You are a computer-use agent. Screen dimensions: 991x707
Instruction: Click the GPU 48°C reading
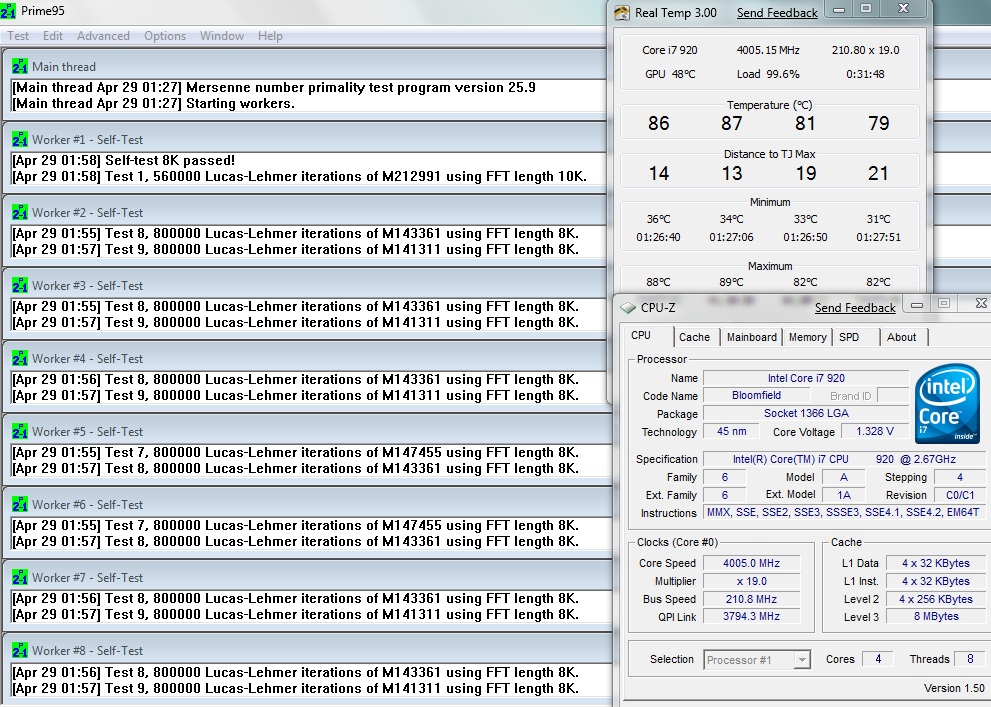[x=669, y=74]
